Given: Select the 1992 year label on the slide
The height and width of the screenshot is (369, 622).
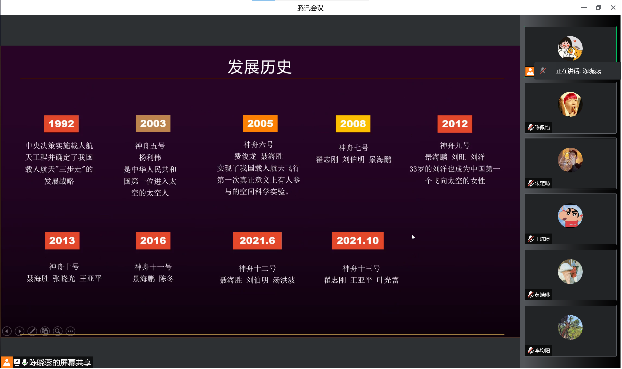Looking at the screenshot, I should point(61,123).
